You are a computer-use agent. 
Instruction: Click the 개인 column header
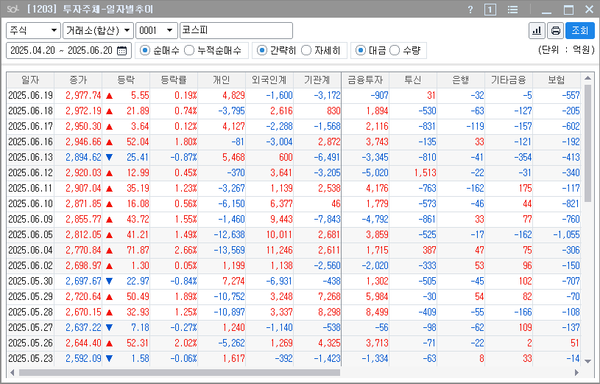pos(222,80)
